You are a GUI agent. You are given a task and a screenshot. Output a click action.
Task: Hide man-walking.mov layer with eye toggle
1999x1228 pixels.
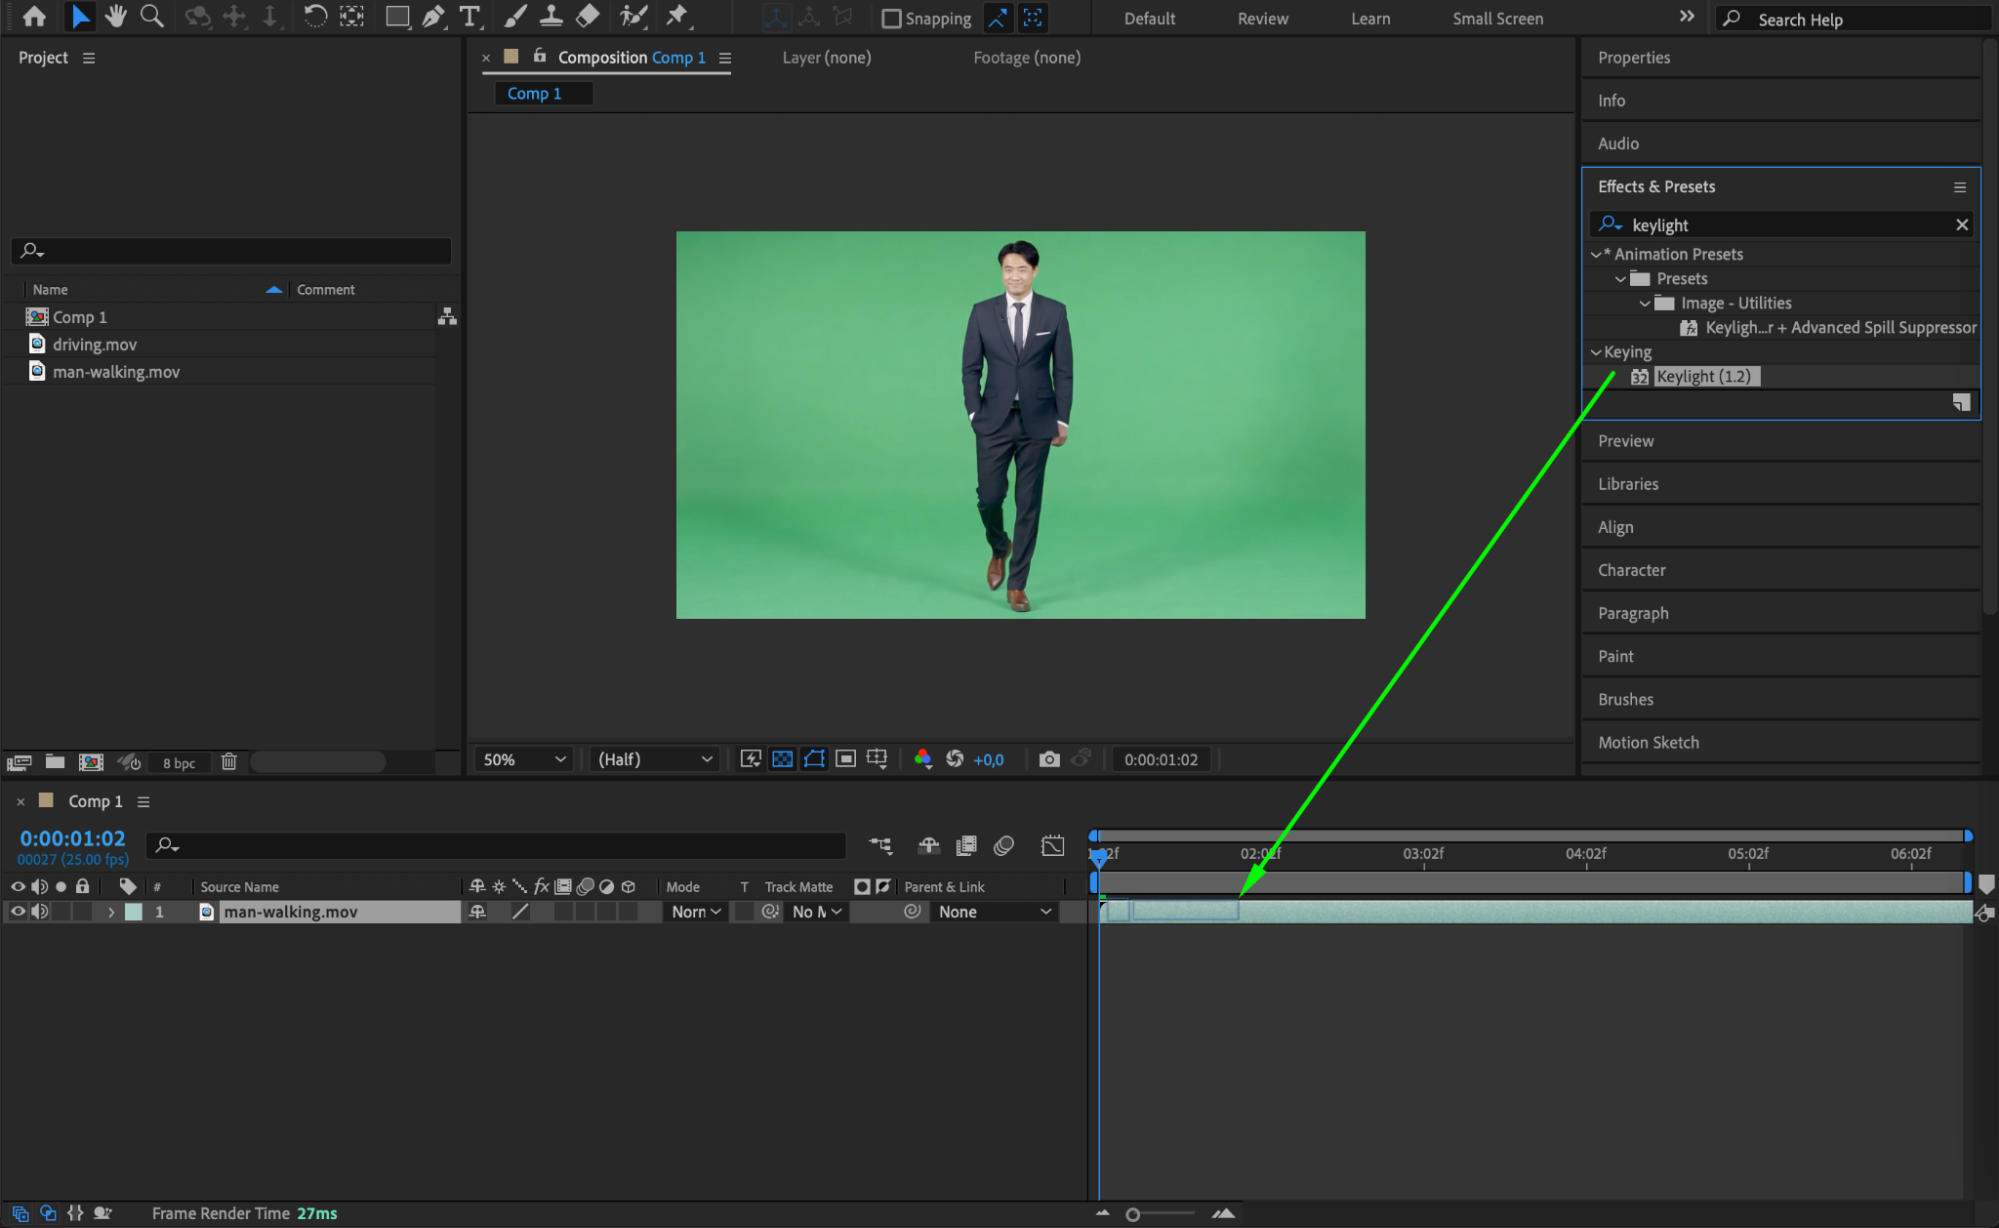pyautogui.click(x=18, y=911)
